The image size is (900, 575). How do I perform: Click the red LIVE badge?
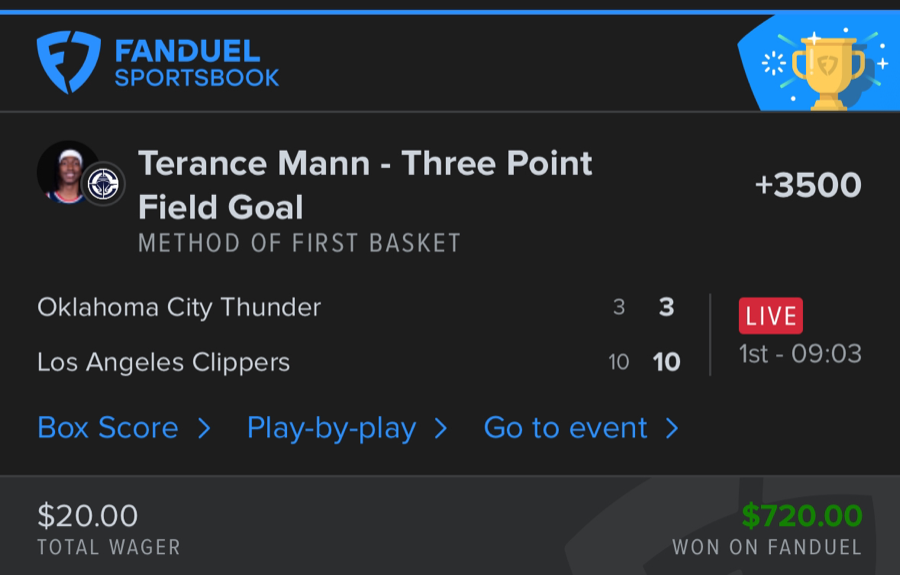coord(770,316)
